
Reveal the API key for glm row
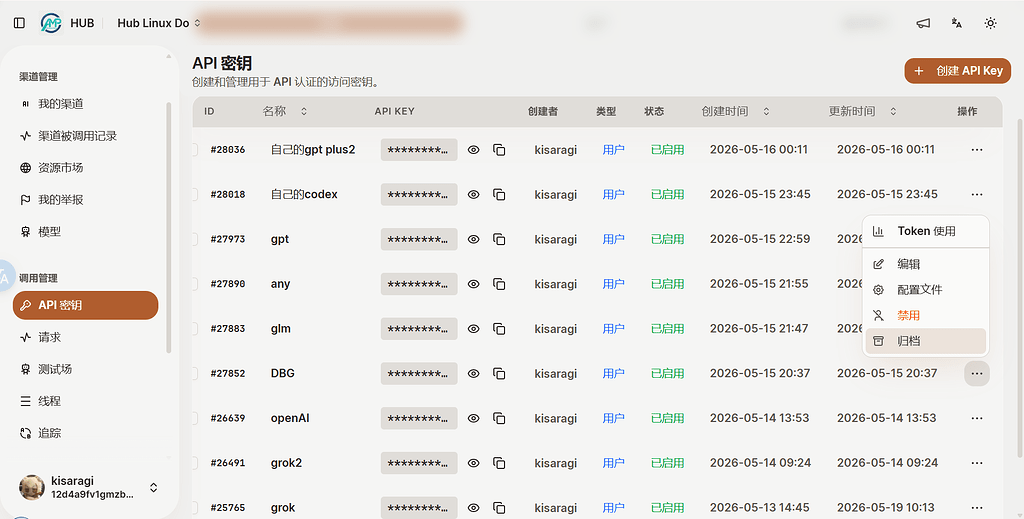coord(473,328)
